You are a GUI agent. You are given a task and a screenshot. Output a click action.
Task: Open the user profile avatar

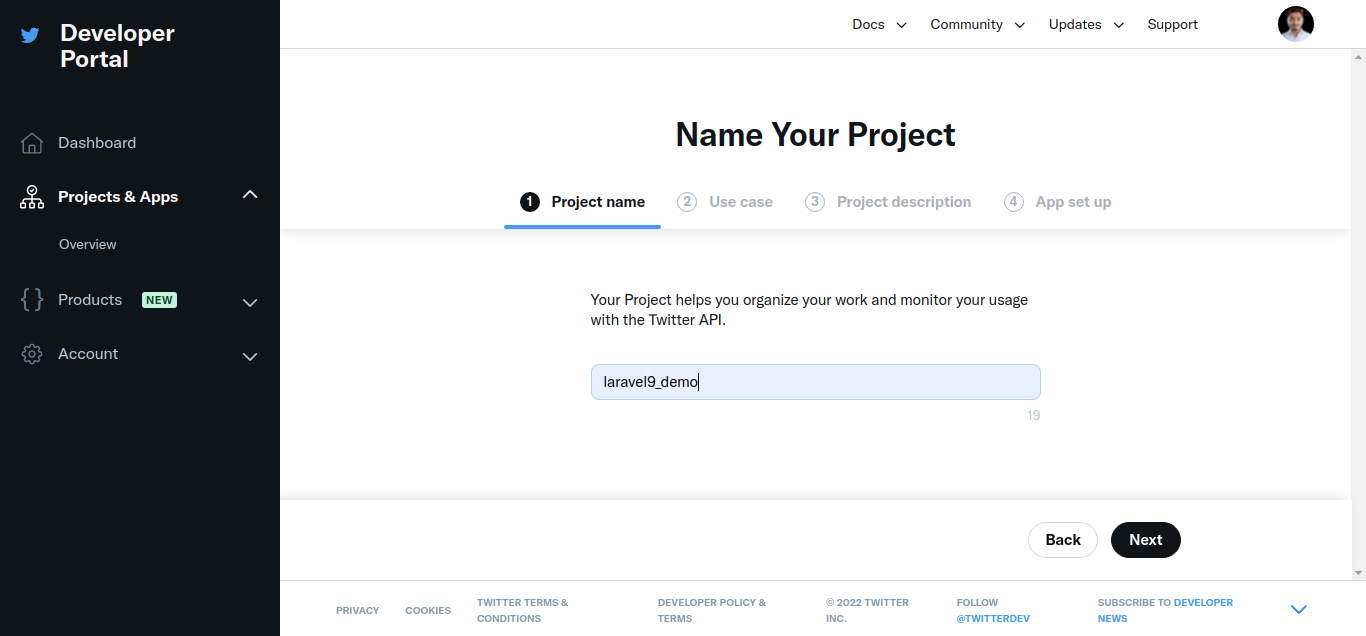[x=1295, y=24]
